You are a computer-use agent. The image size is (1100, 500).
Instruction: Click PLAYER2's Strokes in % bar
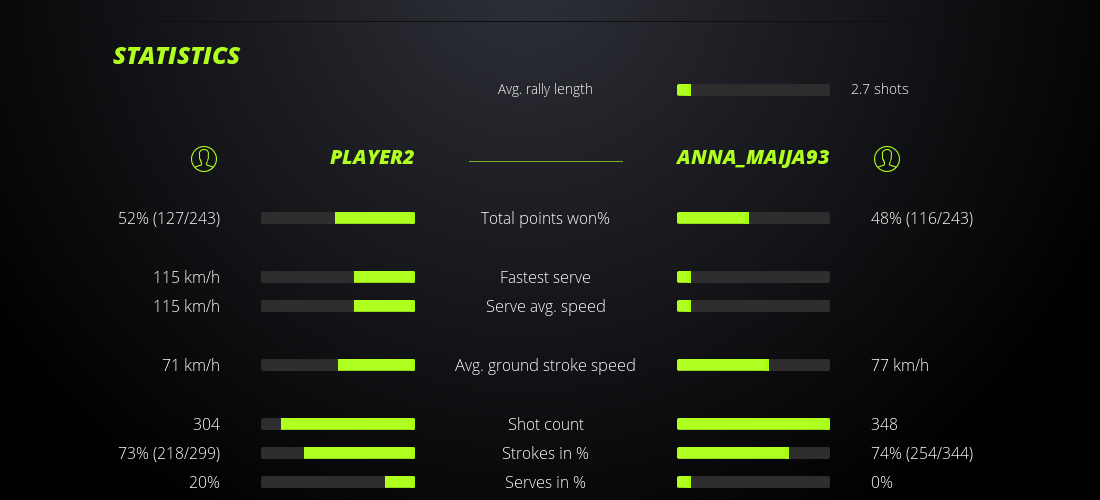pyautogui.click(x=338, y=453)
